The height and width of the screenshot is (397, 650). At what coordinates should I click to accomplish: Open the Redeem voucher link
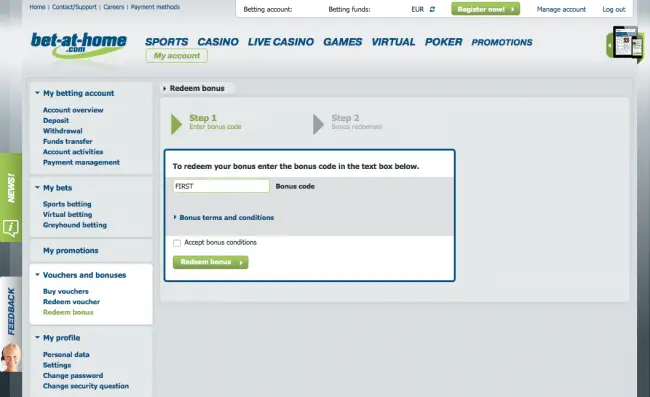[71, 302]
